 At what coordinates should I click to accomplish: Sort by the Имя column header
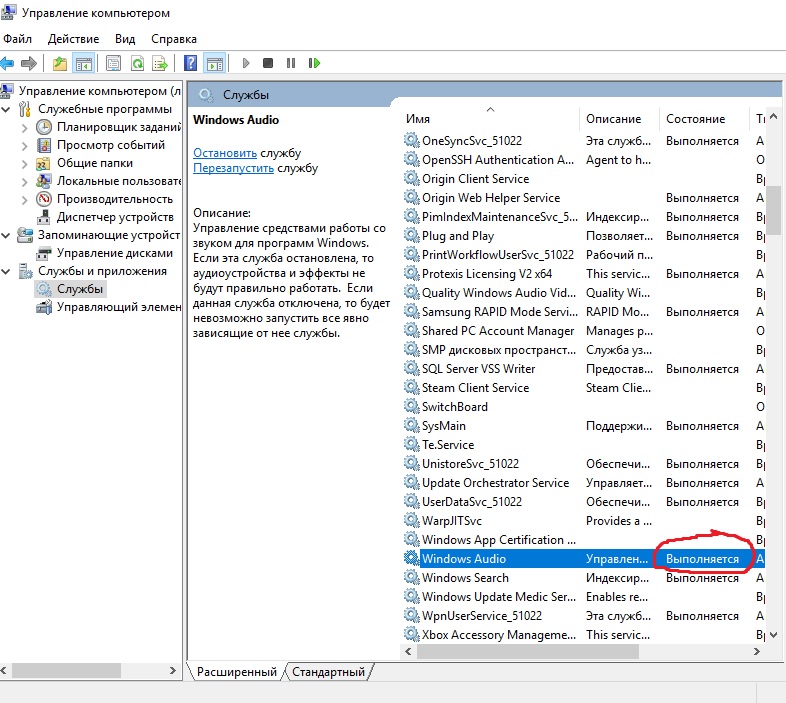490,119
